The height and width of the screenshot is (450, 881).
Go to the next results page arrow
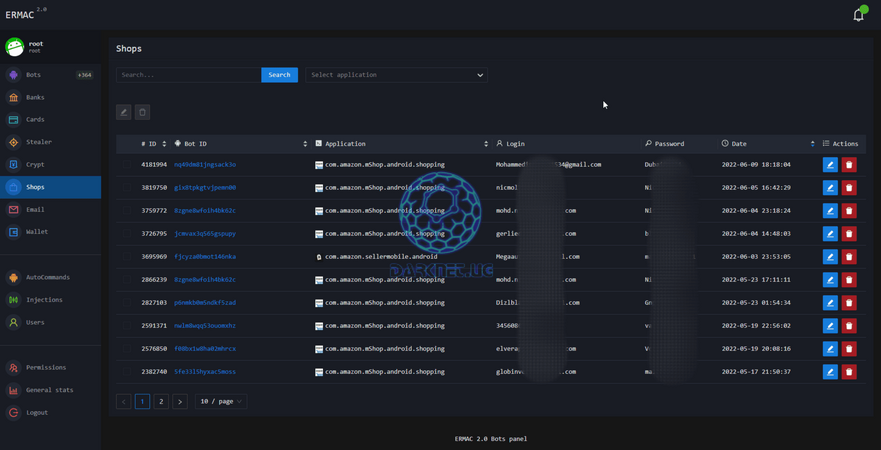pos(180,402)
